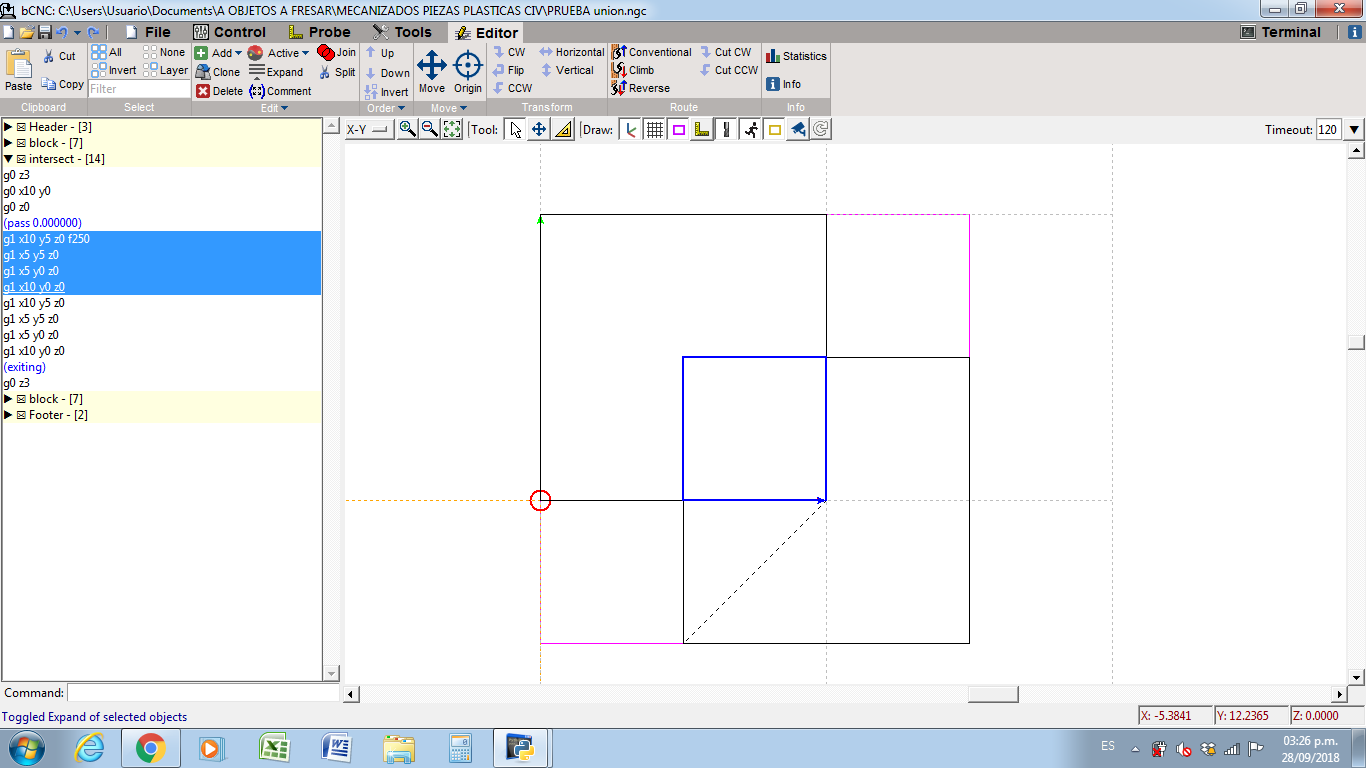Switch to the File tab
The height and width of the screenshot is (768, 1366).
click(x=147, y=32)
